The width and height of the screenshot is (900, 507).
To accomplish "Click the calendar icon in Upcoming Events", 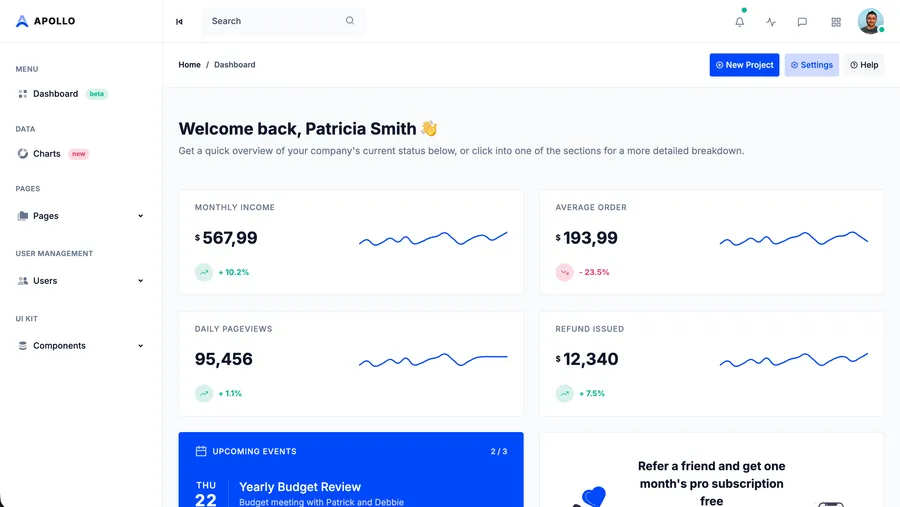I will [201, 451].
